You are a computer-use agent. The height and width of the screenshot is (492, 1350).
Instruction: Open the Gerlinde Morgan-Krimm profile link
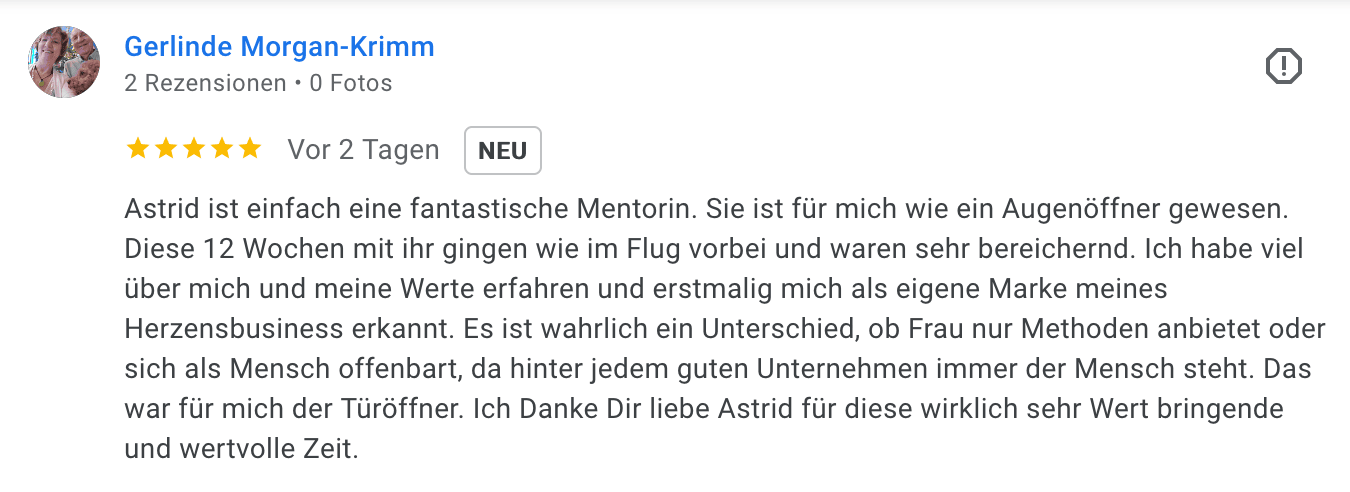click(279, 46)
